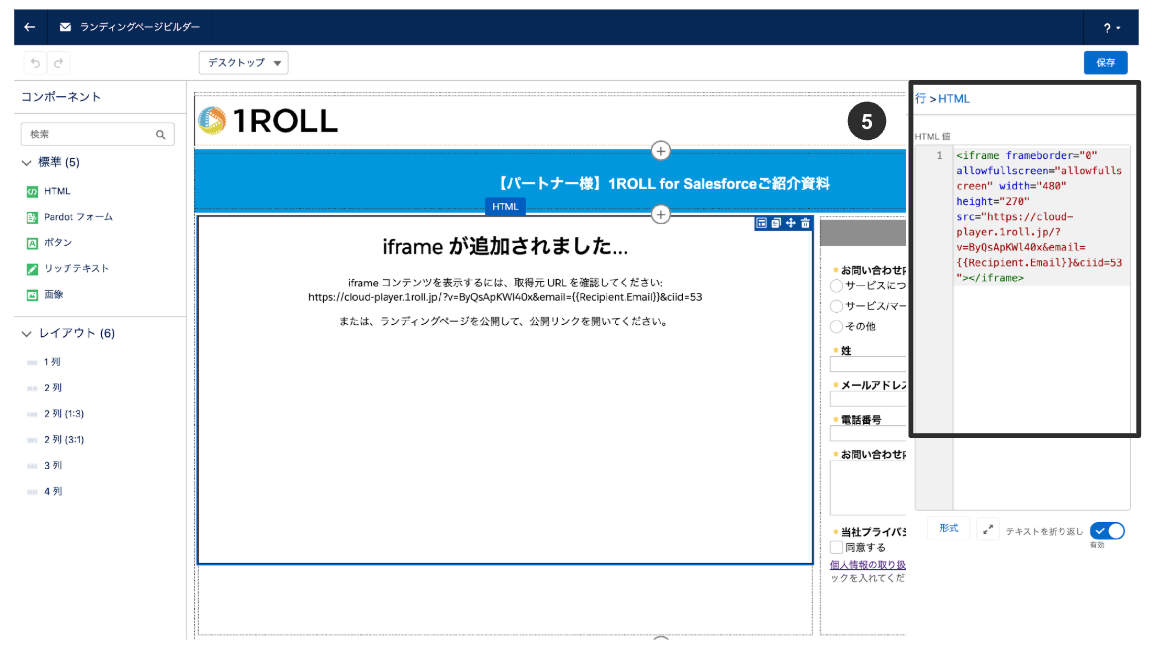Open the iframe block settings icon
The height and width of the screenshot is (650, 1156).
pos(762,223)
